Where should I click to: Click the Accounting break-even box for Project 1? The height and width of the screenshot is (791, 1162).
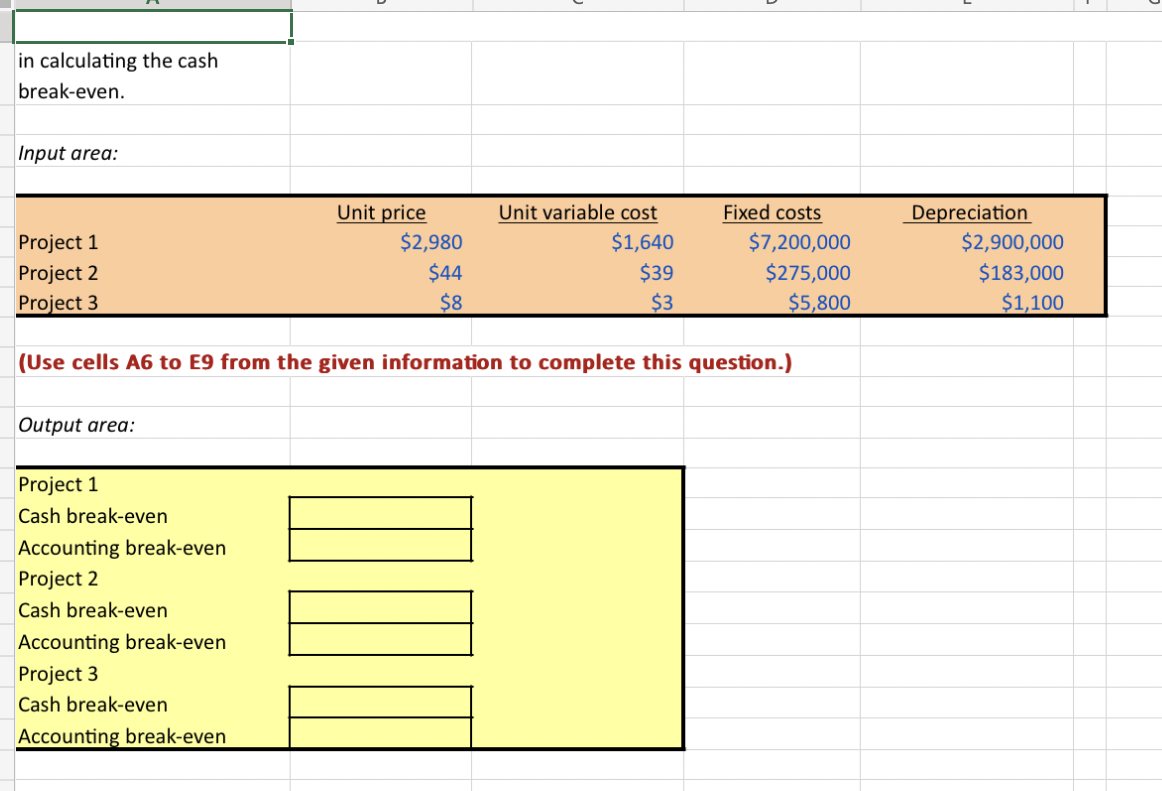click(380, 546)
